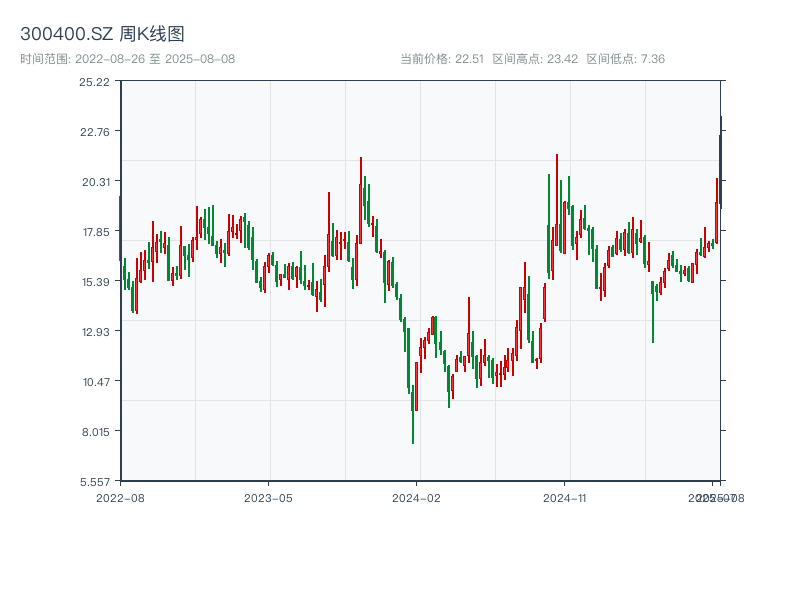Click the 17.85 y-axis price label

tap(95, 231)
